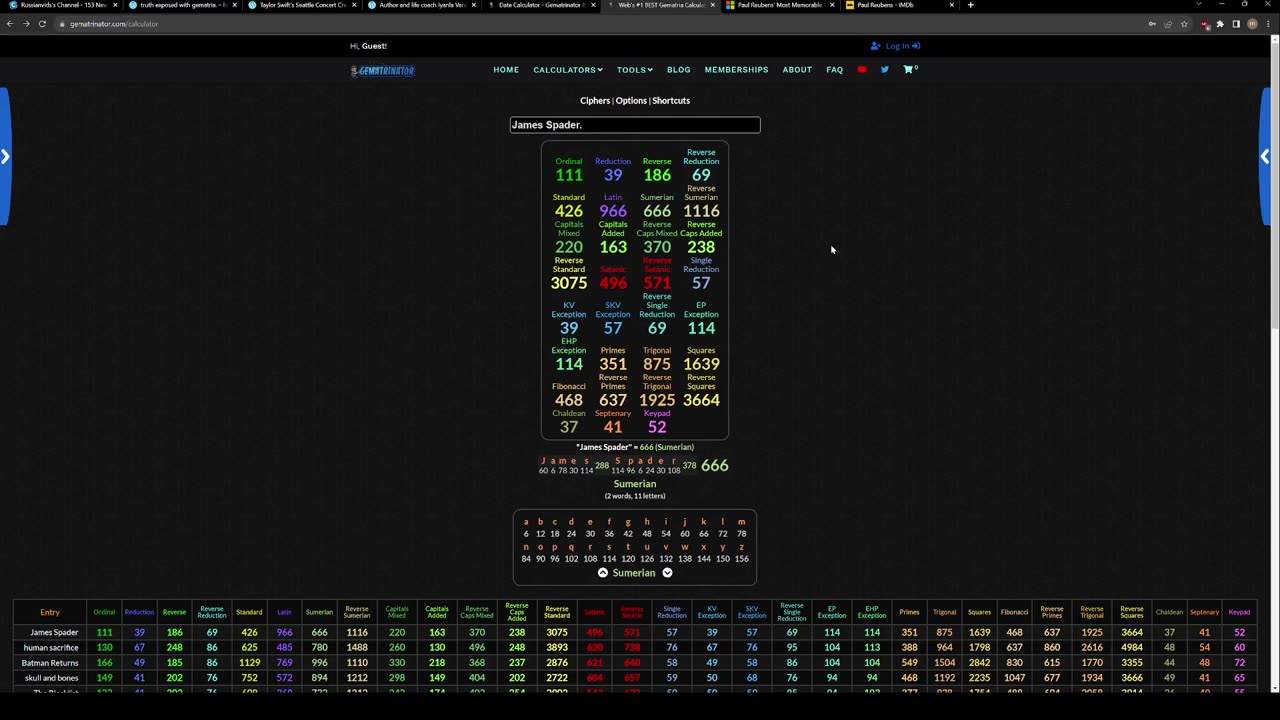The image size is (1280, 720).
Task: Open the right blue side panel arrow
Action: [1265, 157]
